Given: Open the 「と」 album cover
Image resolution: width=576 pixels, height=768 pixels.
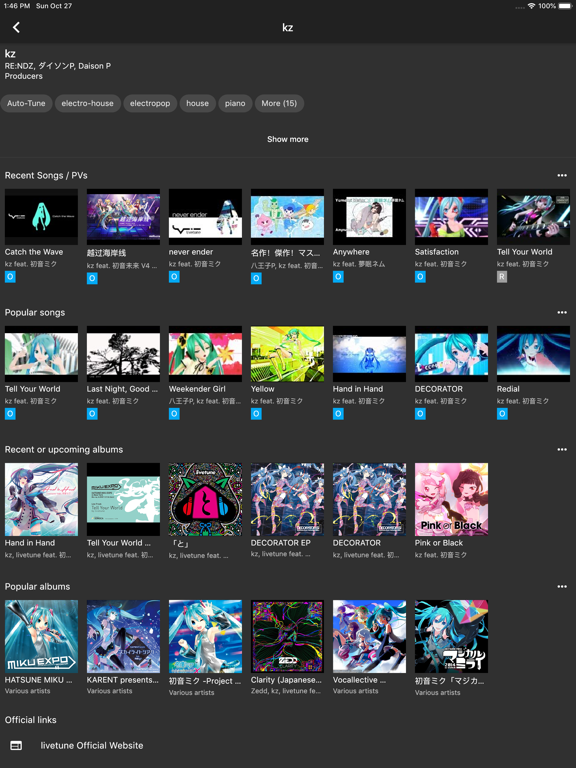Looking at the screenshot, I should (205, 500).
